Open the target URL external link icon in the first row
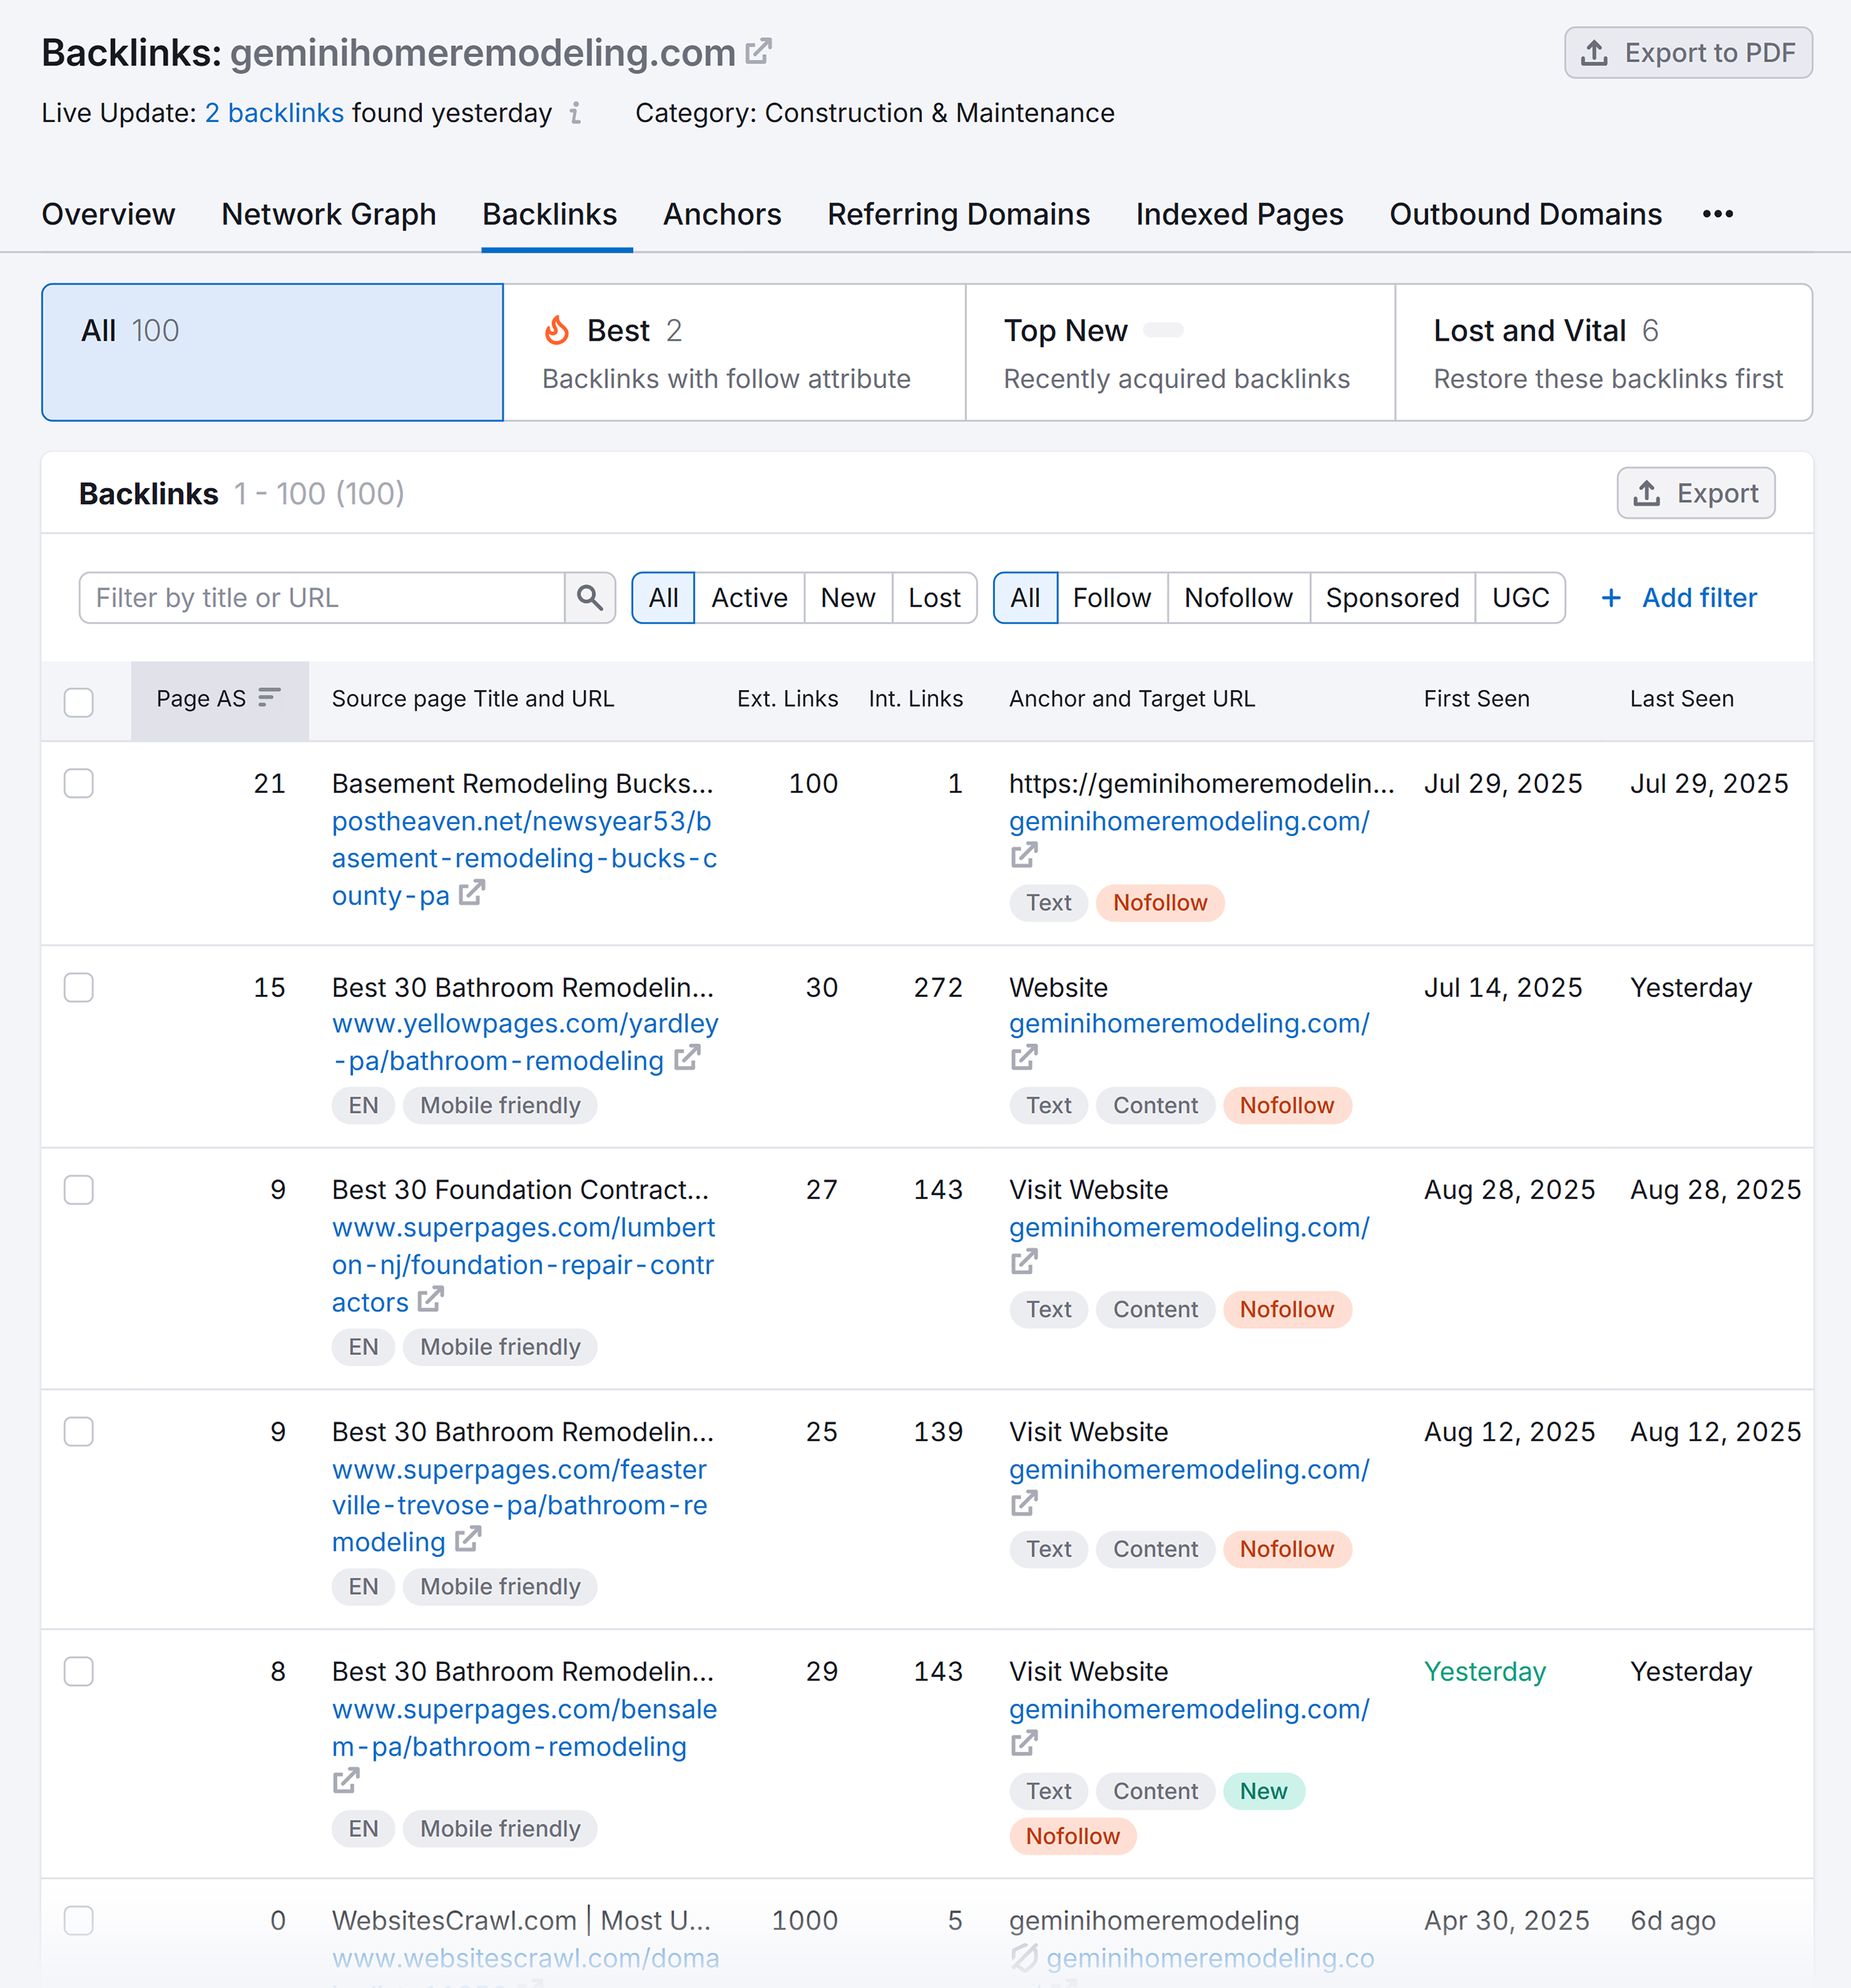This screenshot has width=1851, height=1988. (x=1024, y=855)
